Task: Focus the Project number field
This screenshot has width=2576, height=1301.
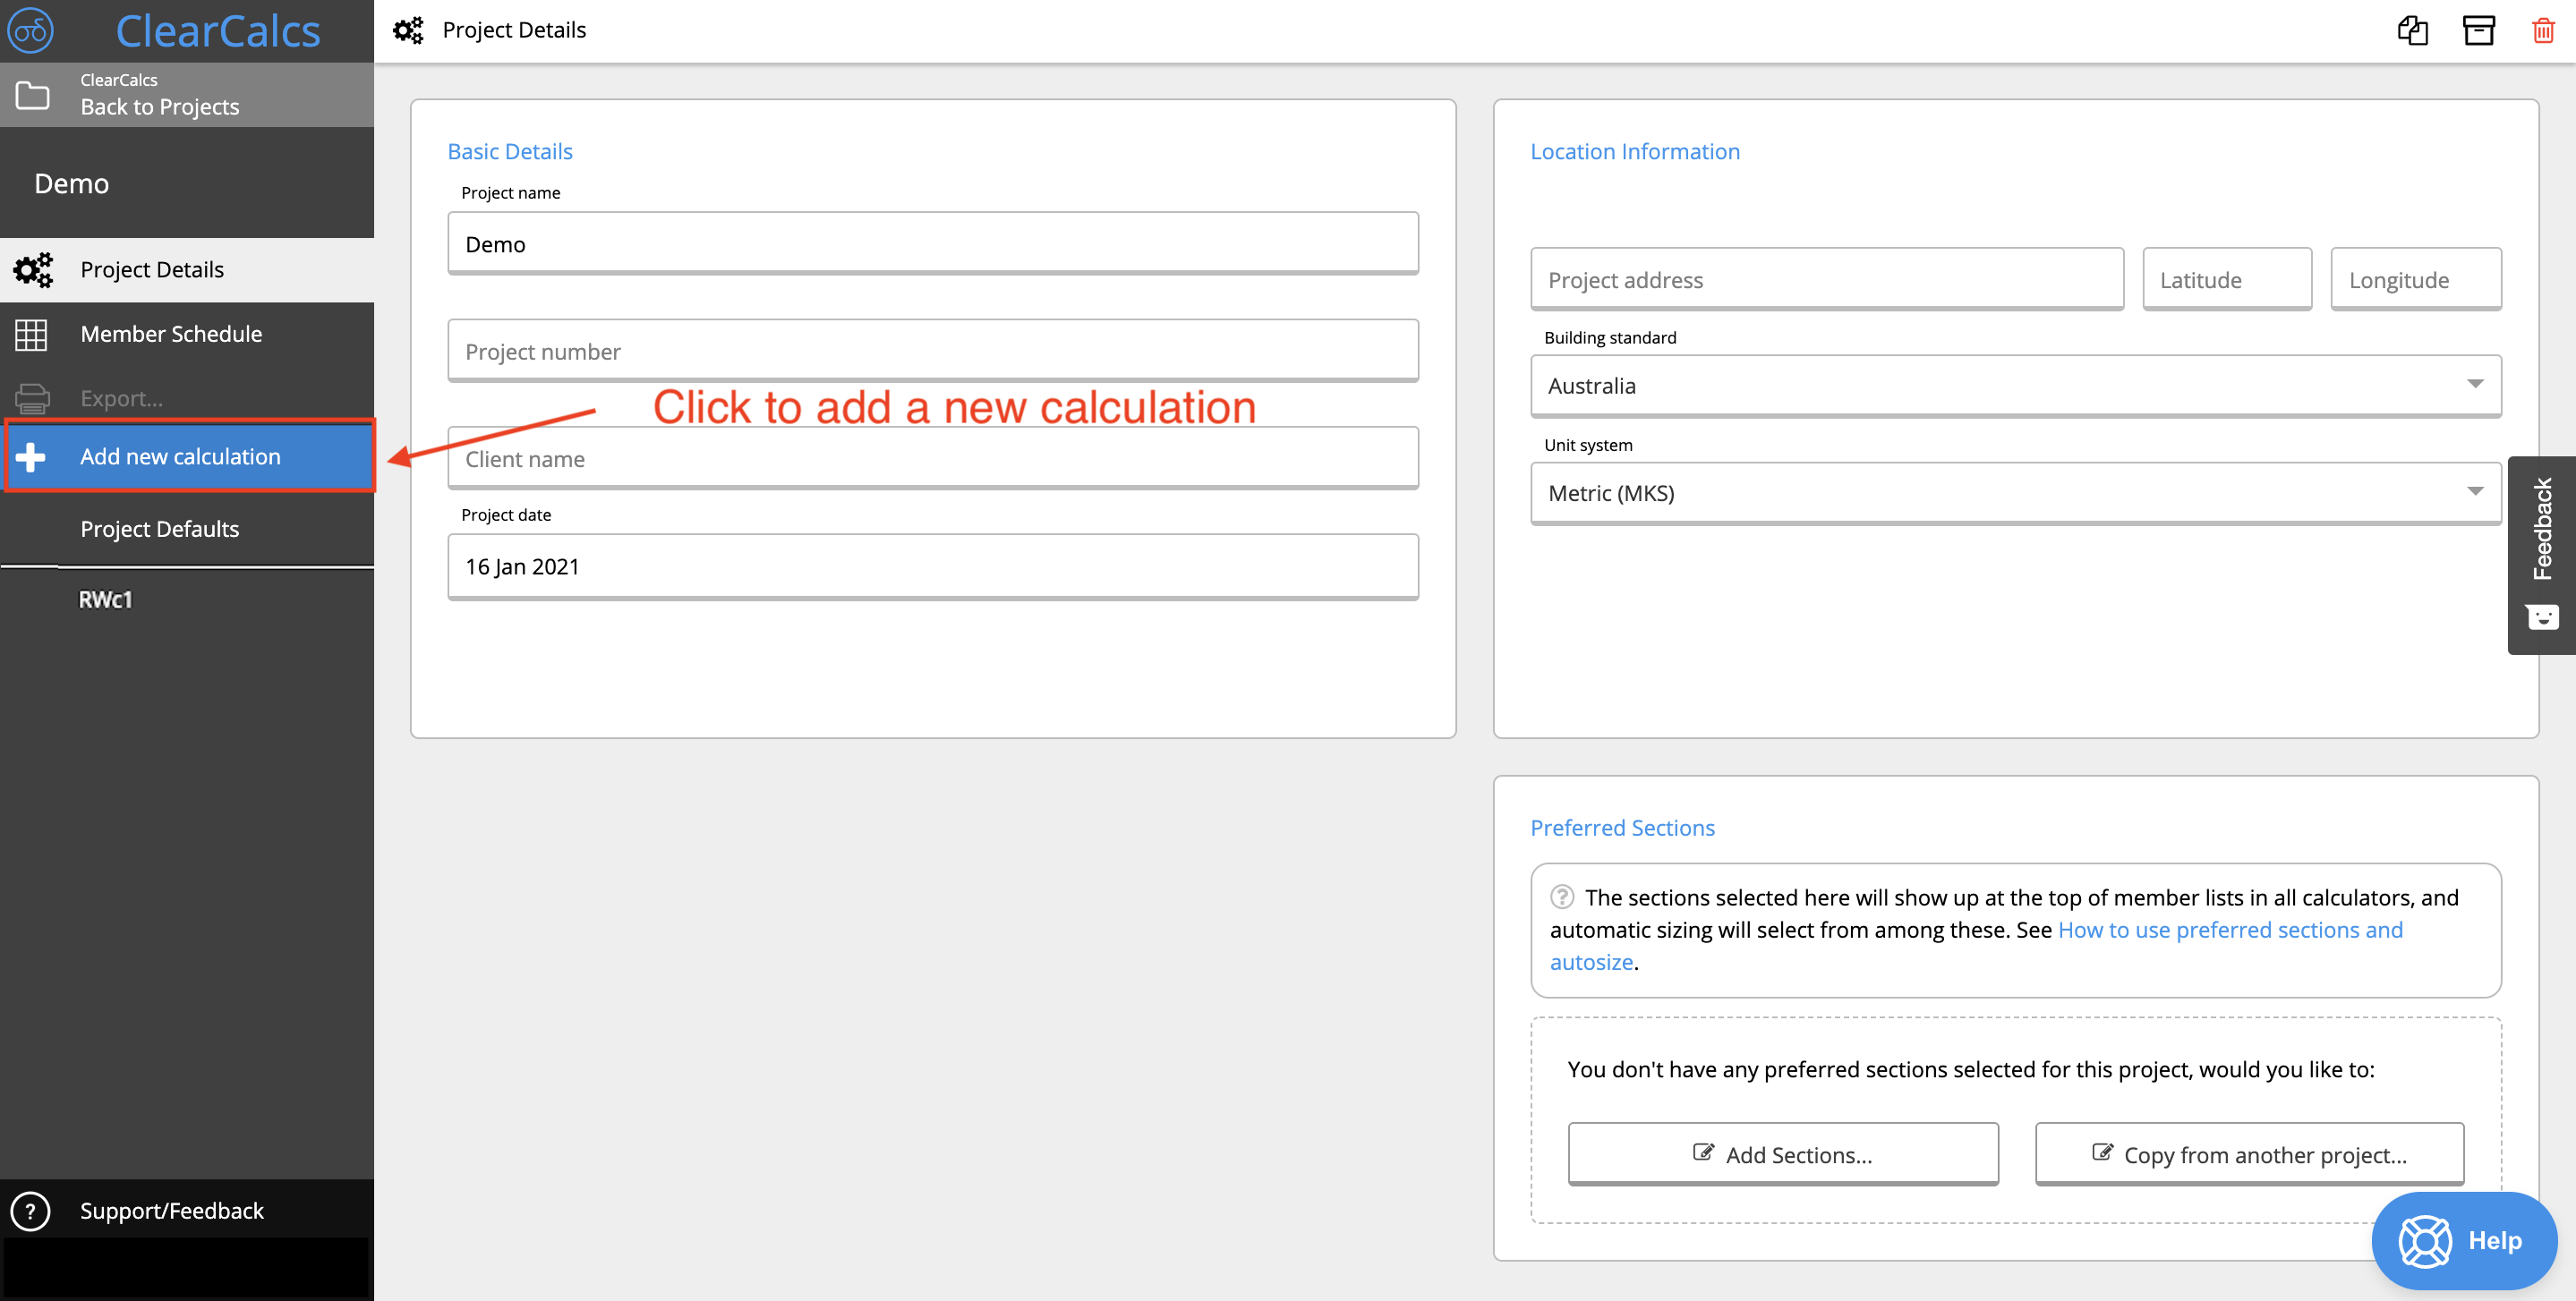Action: coord(933,351)
